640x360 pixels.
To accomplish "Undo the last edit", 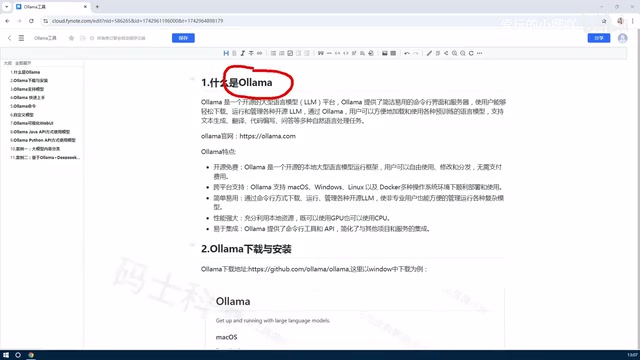I will [x=407, y=53].
